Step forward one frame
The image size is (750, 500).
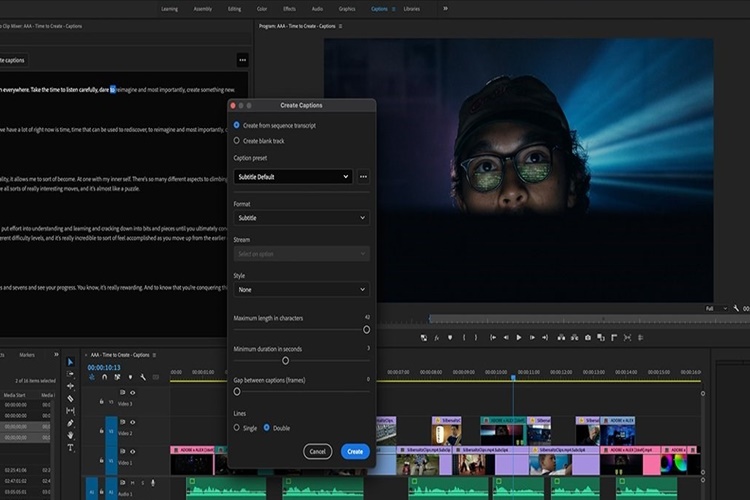point(532,337)
